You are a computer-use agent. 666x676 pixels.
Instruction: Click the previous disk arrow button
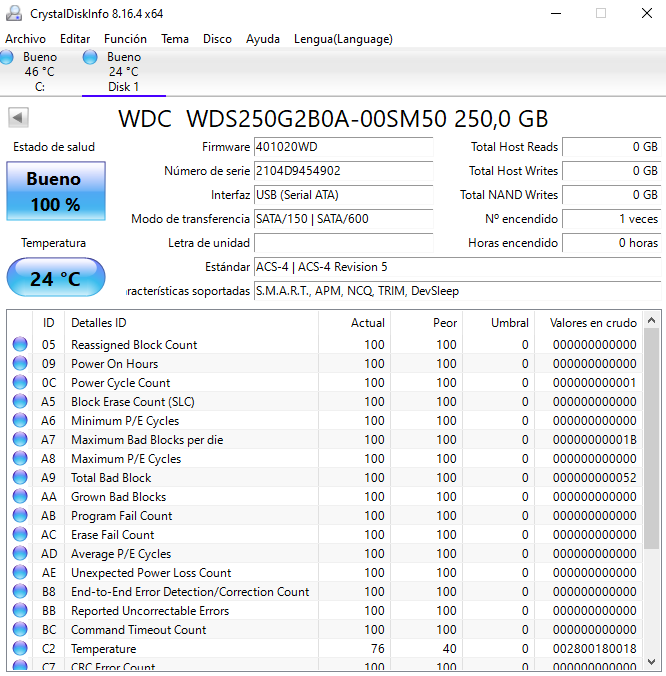pos(18,117)
